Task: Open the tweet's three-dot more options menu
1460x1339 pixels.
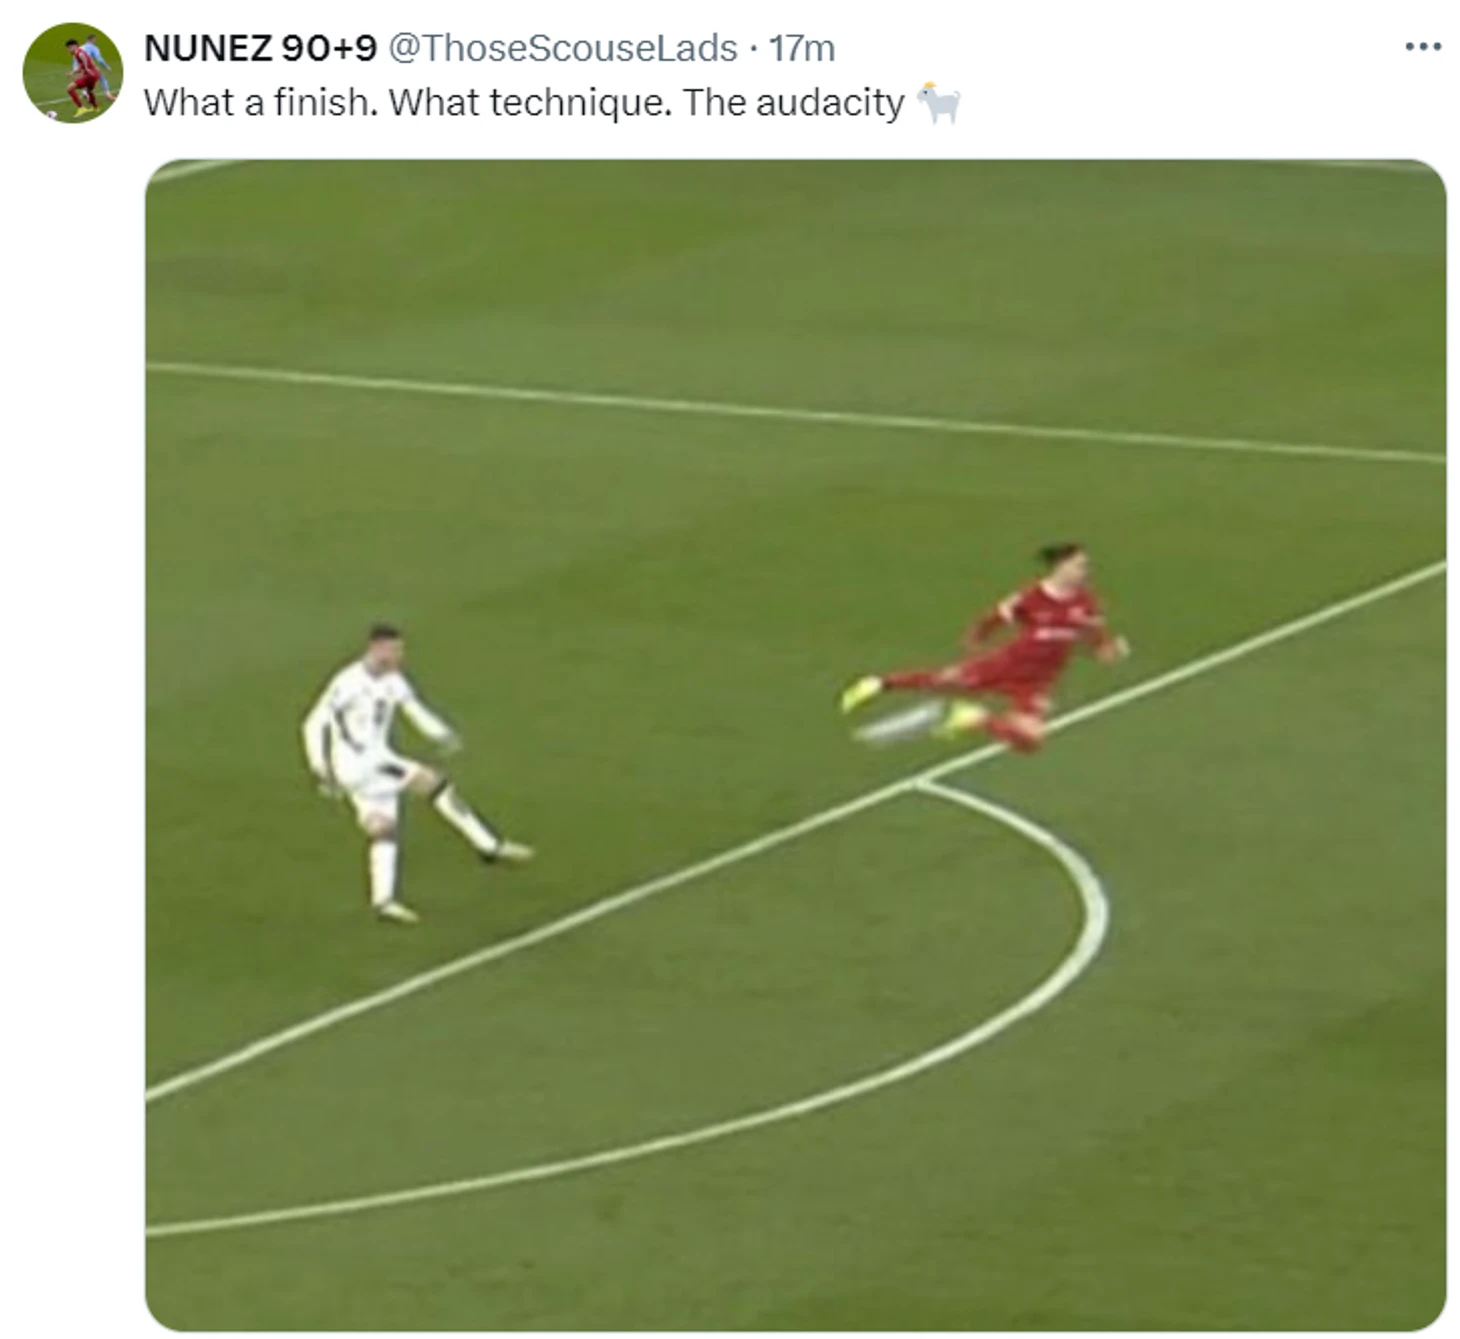Action: [x=1422, y=47]
